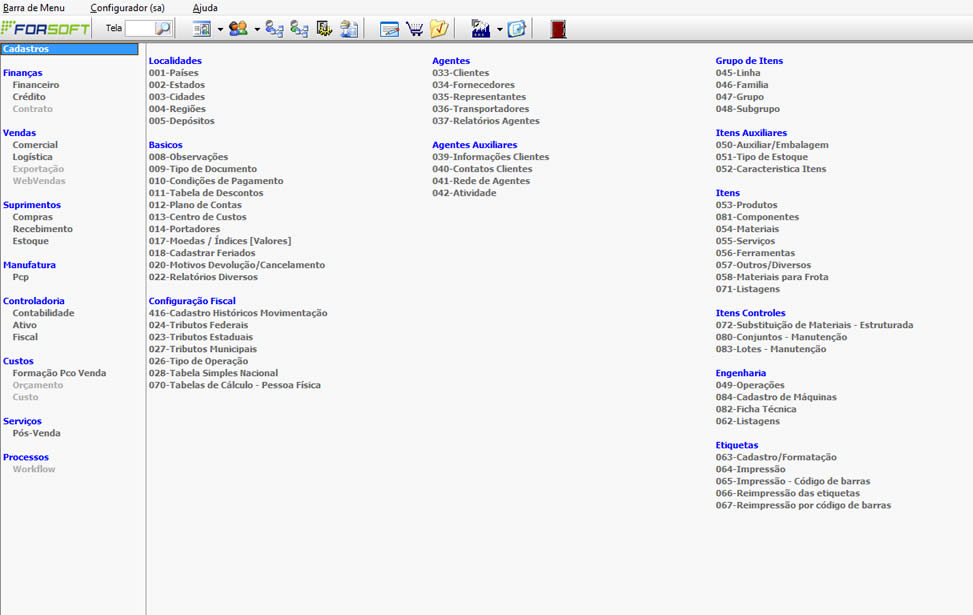Open the Barra de Menu menu
The height and width of the screenshot is (615, 973).
click(34, 8)
